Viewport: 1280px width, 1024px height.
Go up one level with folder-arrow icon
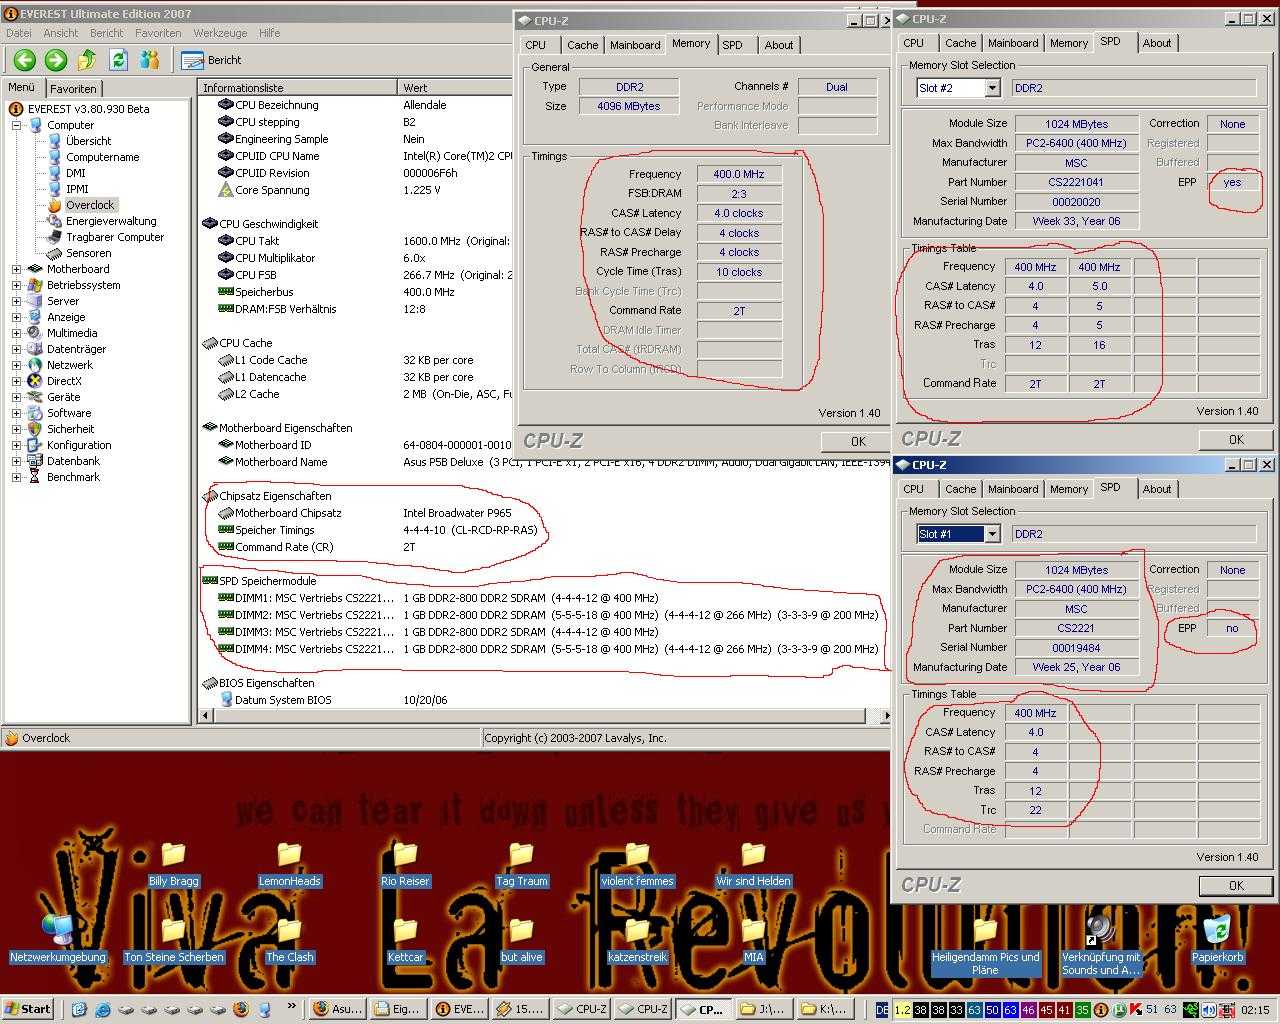pos(87,60)
